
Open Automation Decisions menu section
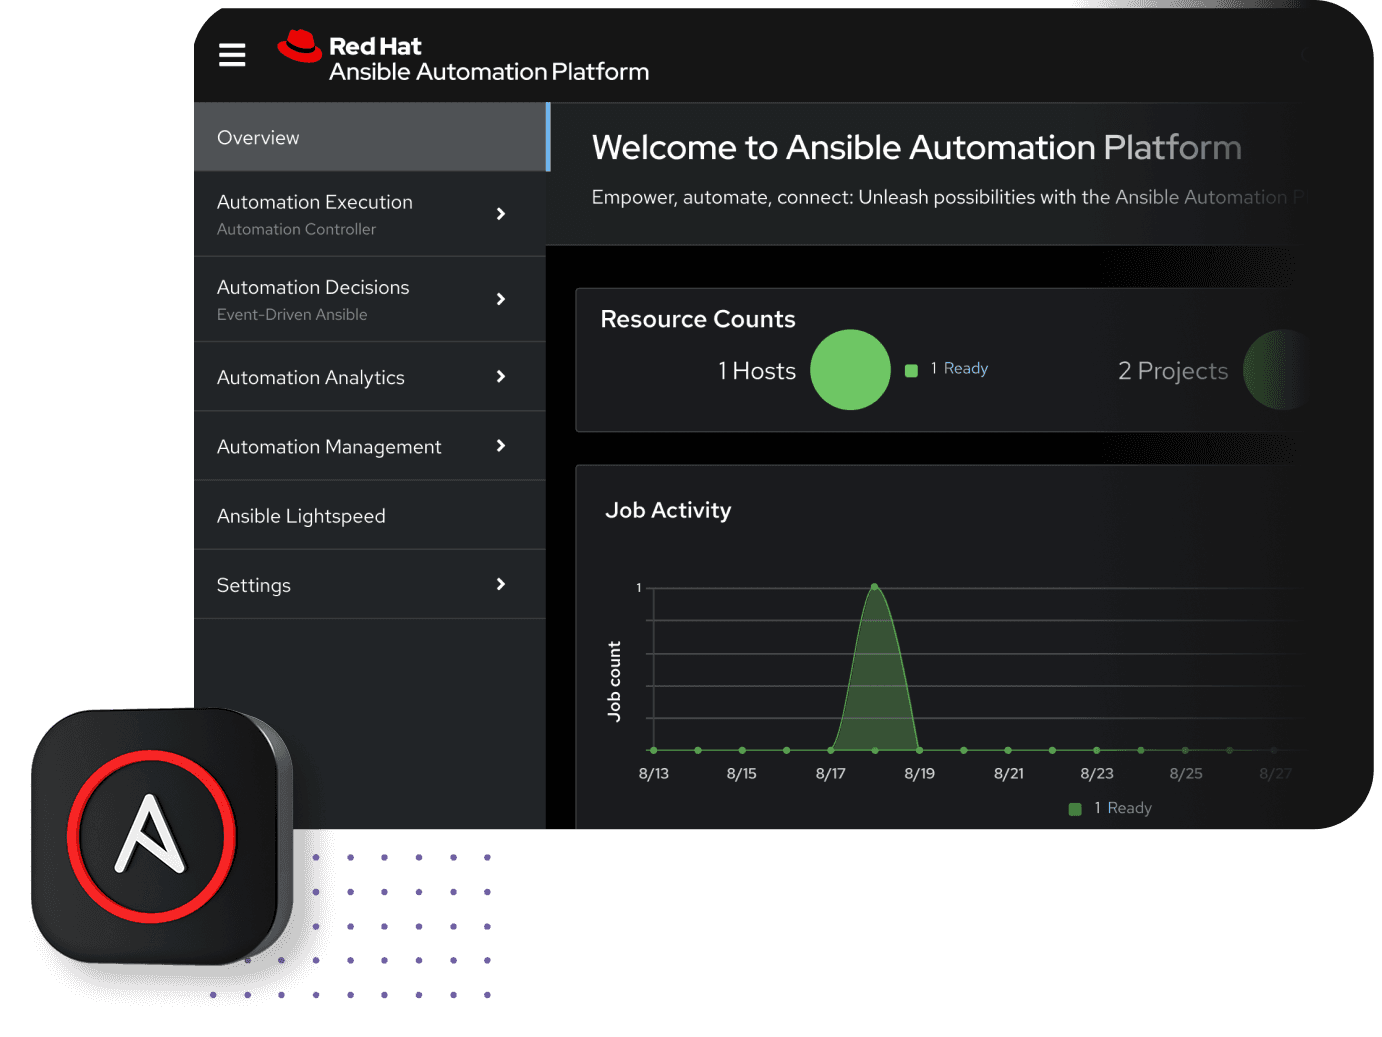pyautogui.click(x=370, y=299)
